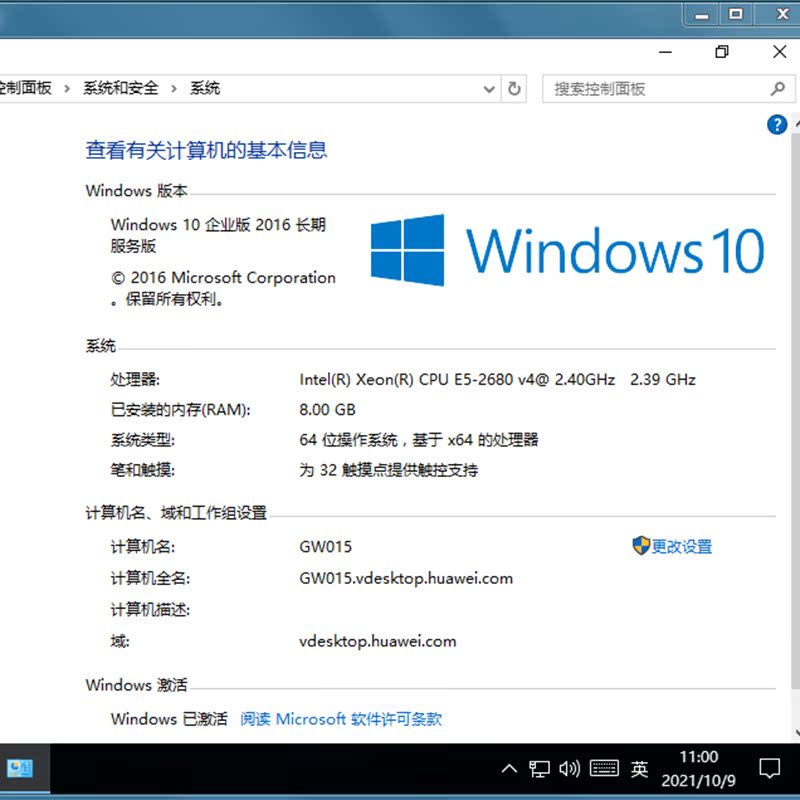Open the volume speaker tray icon

tap(569, 768)
